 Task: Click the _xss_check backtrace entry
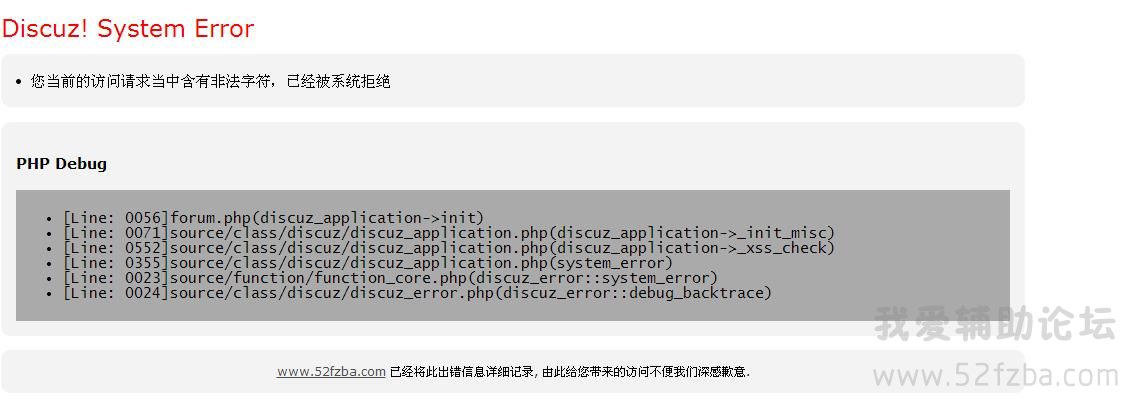coord(449,248)
